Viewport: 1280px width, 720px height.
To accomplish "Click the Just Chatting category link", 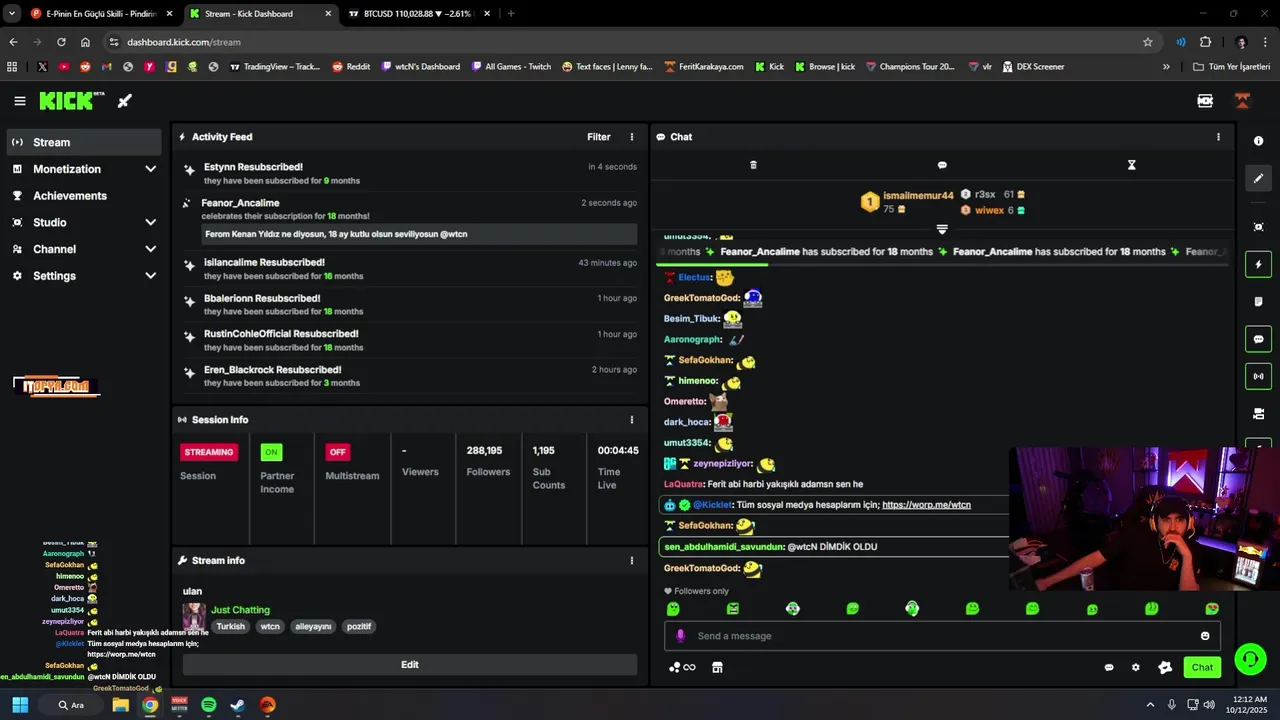I will pos(240,610).
